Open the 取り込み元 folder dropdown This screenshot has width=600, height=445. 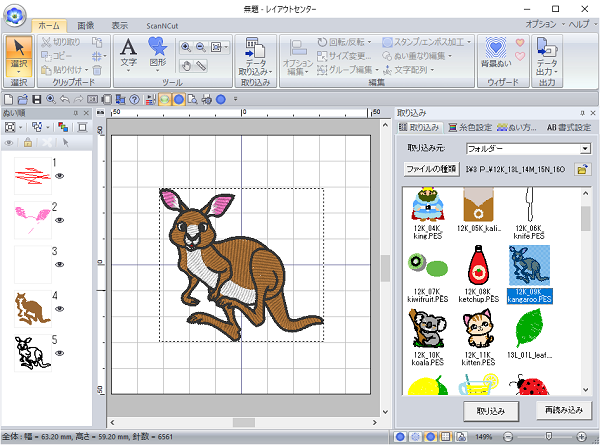(x=585, y=148)
